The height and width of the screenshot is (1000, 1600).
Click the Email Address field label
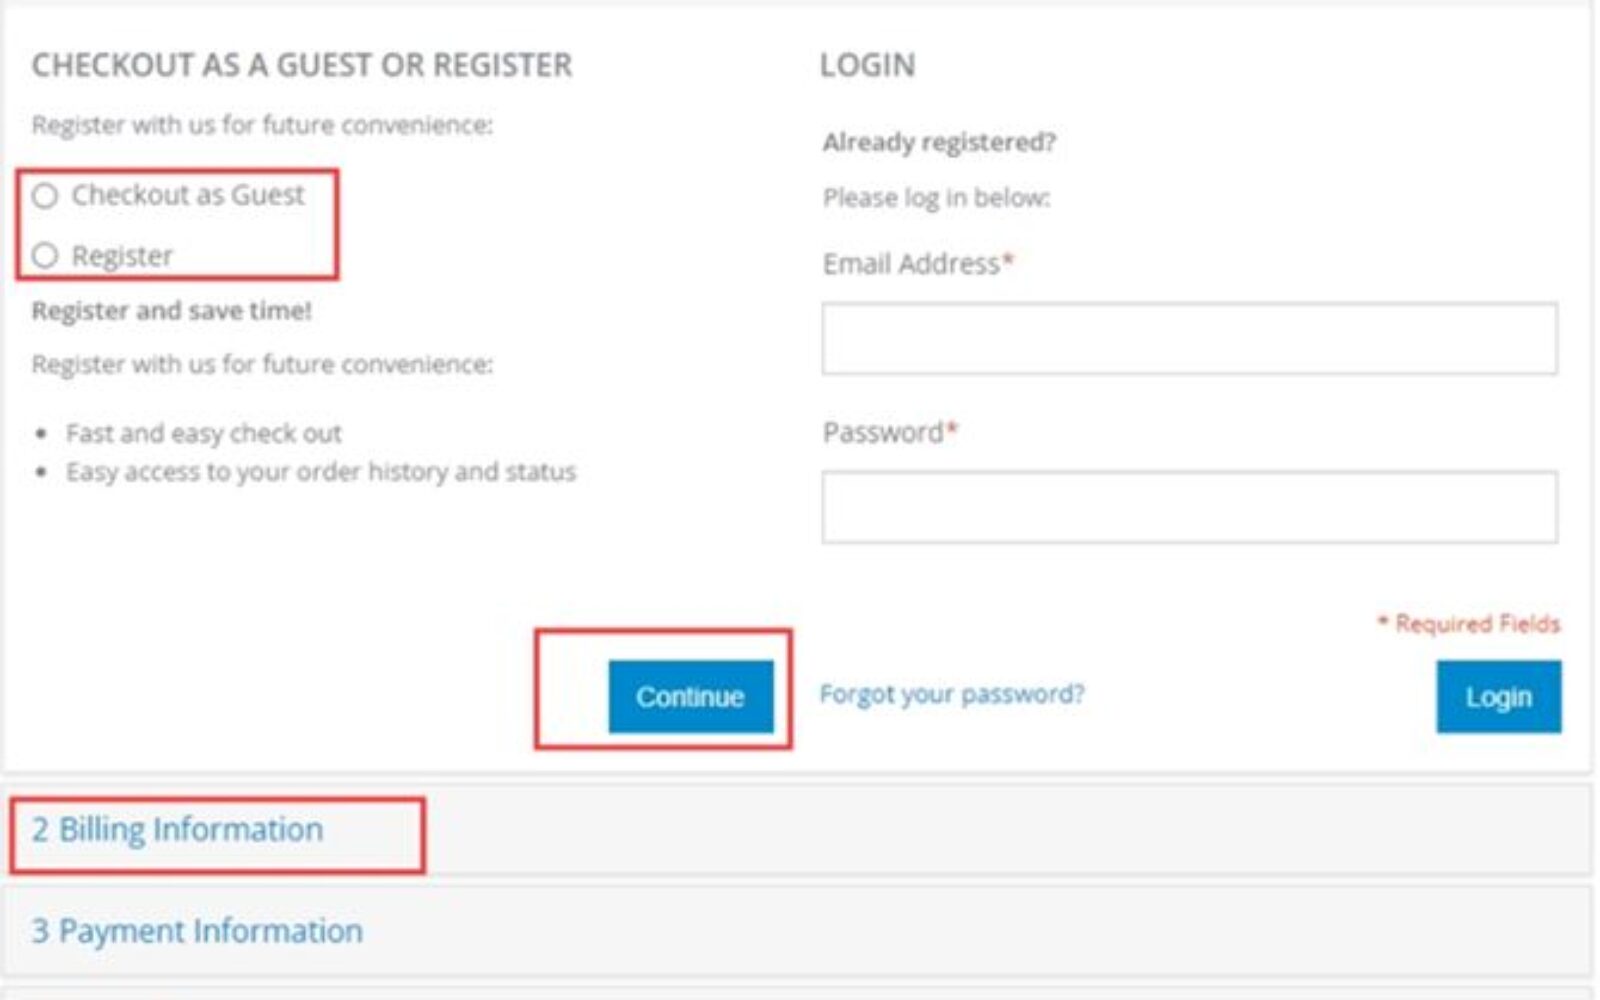911,264
